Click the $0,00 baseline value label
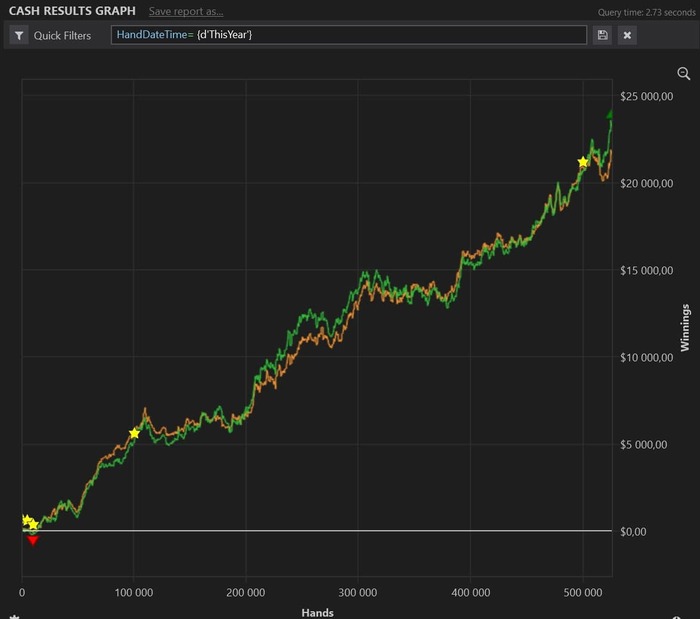Image resolution: width=700 pixels, height=619 pixels. pyautogui.click(x=634, y=531)
